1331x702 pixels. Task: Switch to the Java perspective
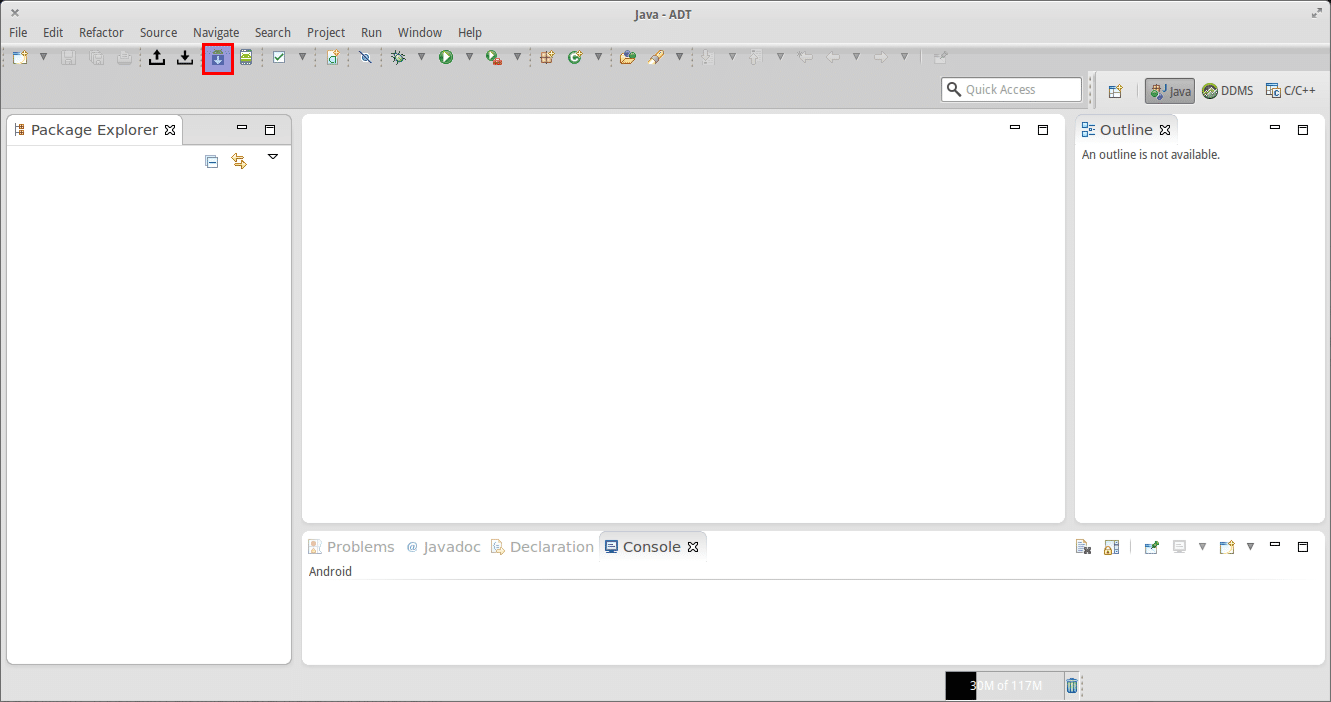tap(1170, 91)
